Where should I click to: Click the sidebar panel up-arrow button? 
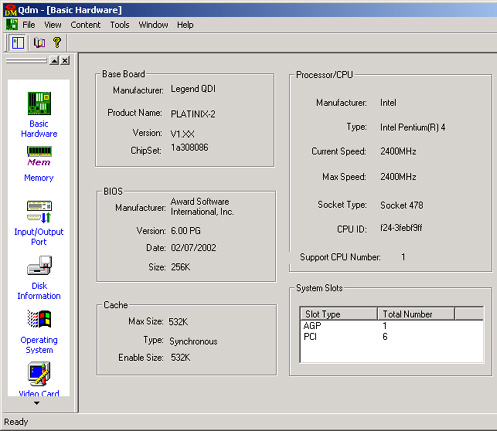[x=54, y=61]
